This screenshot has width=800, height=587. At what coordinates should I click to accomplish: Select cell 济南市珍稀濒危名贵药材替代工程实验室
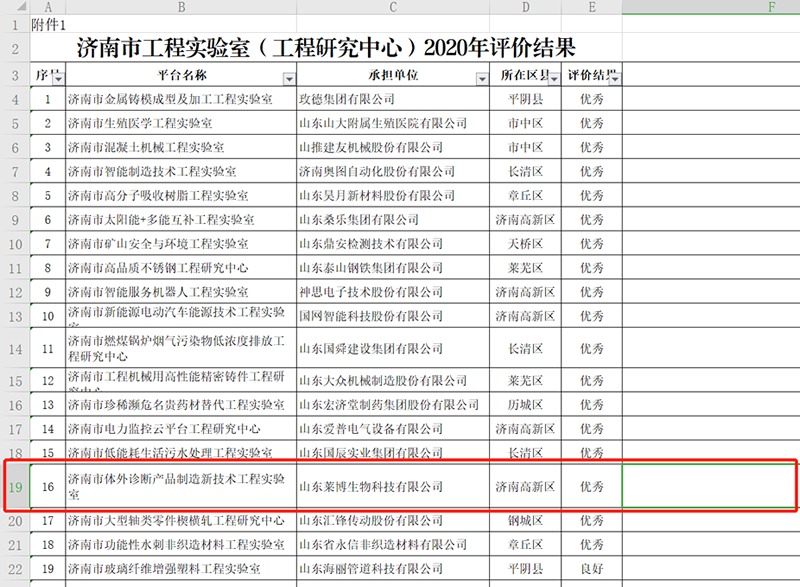click(181, 404)
